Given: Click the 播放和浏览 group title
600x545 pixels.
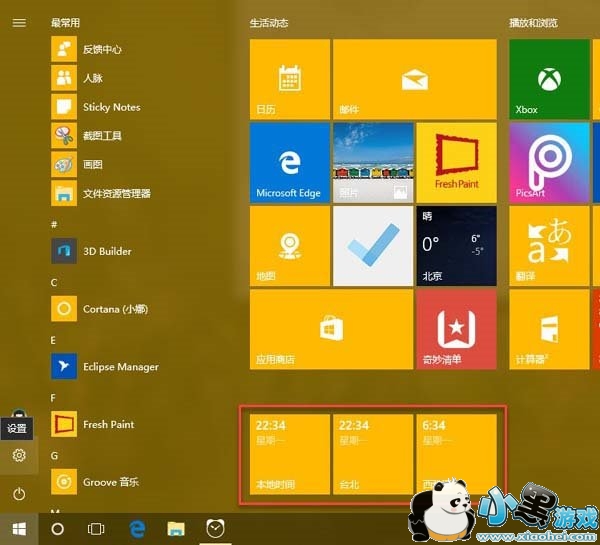Looking at the screenshot, I should point(533,23).
